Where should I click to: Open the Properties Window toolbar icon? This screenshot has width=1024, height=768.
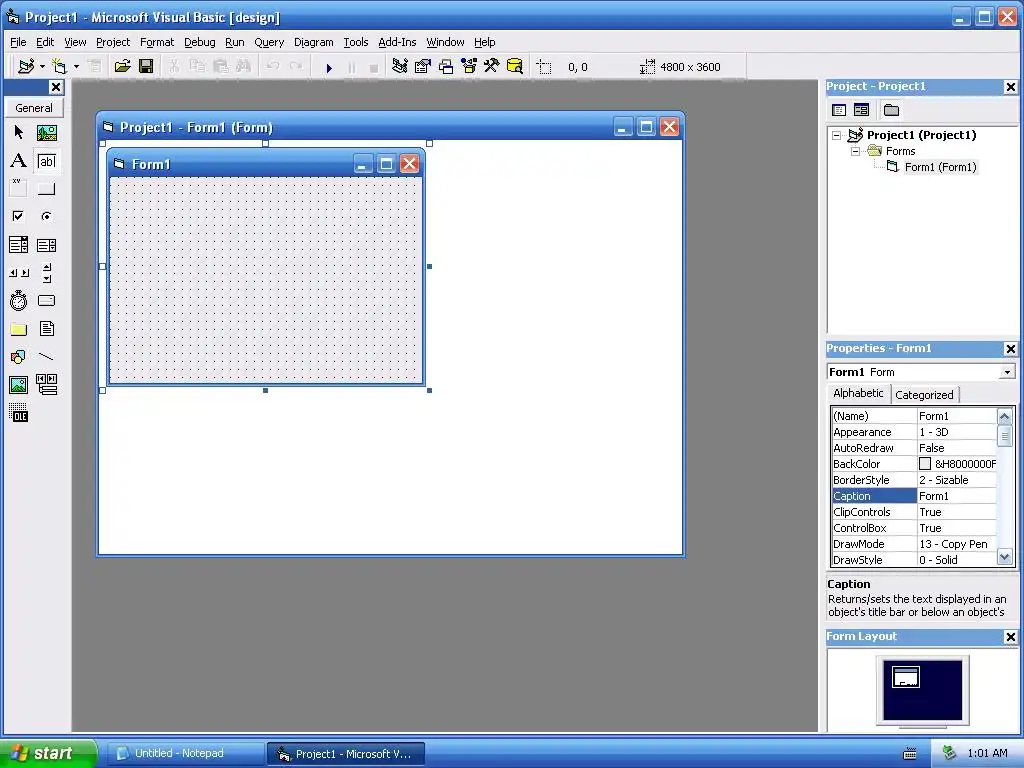(x=423, y=67)
